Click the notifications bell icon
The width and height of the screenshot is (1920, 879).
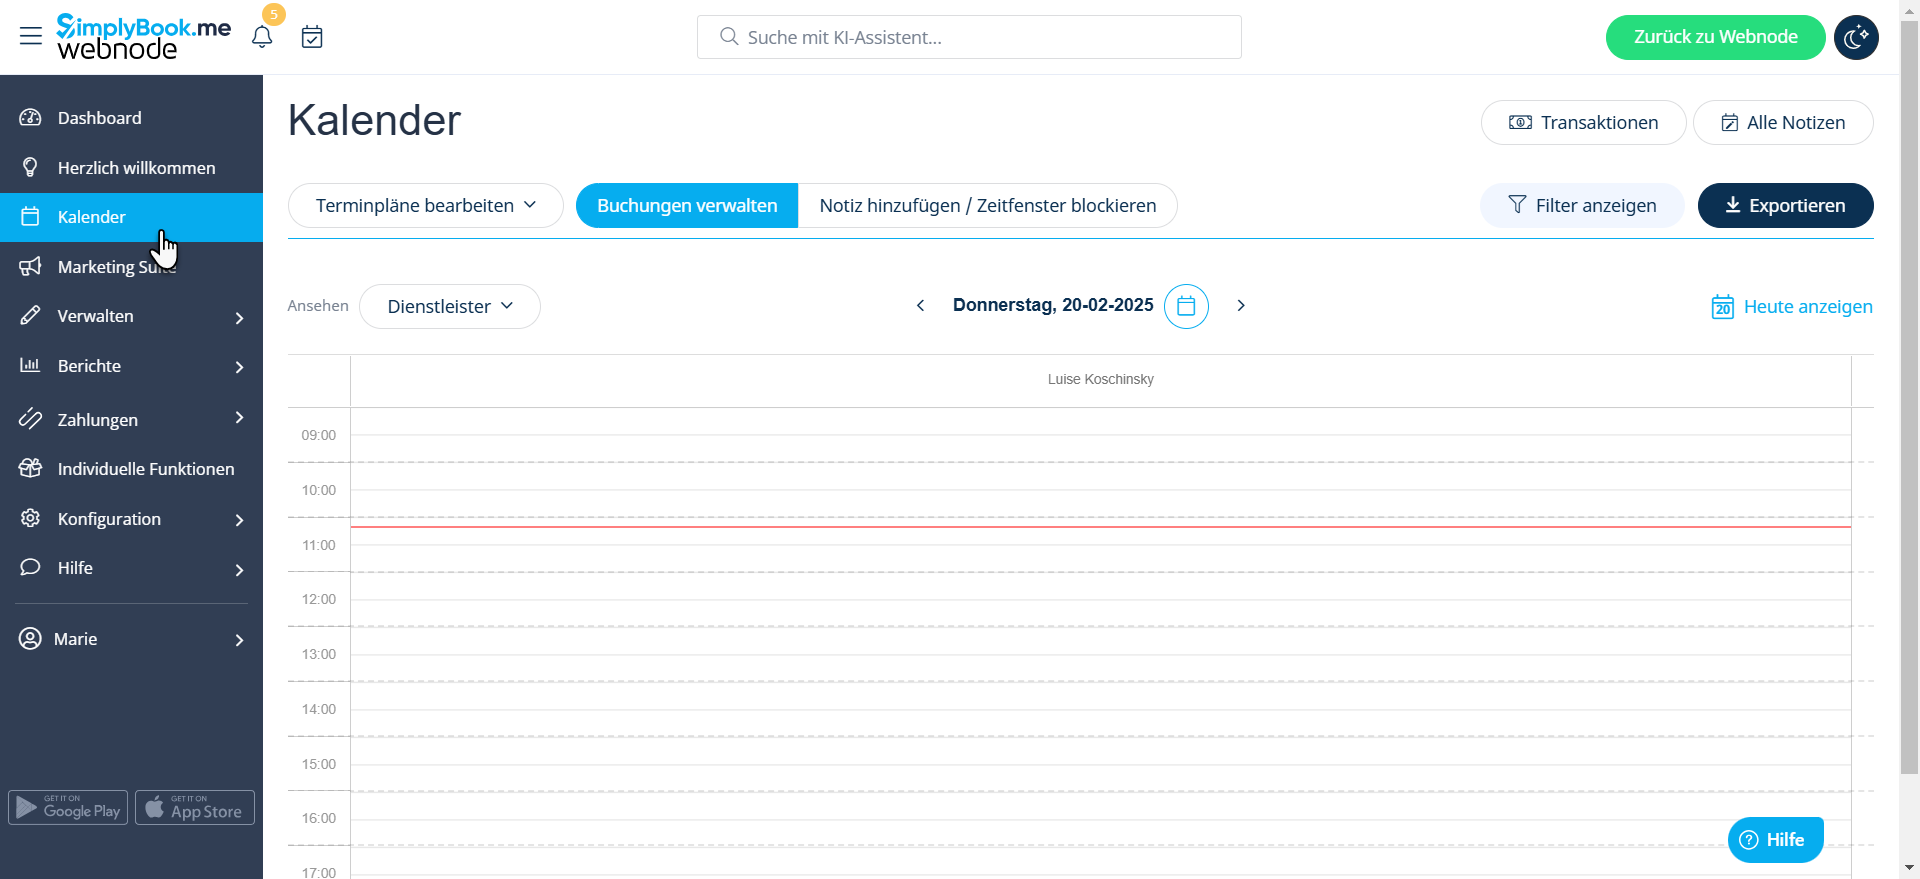(262, 38)
